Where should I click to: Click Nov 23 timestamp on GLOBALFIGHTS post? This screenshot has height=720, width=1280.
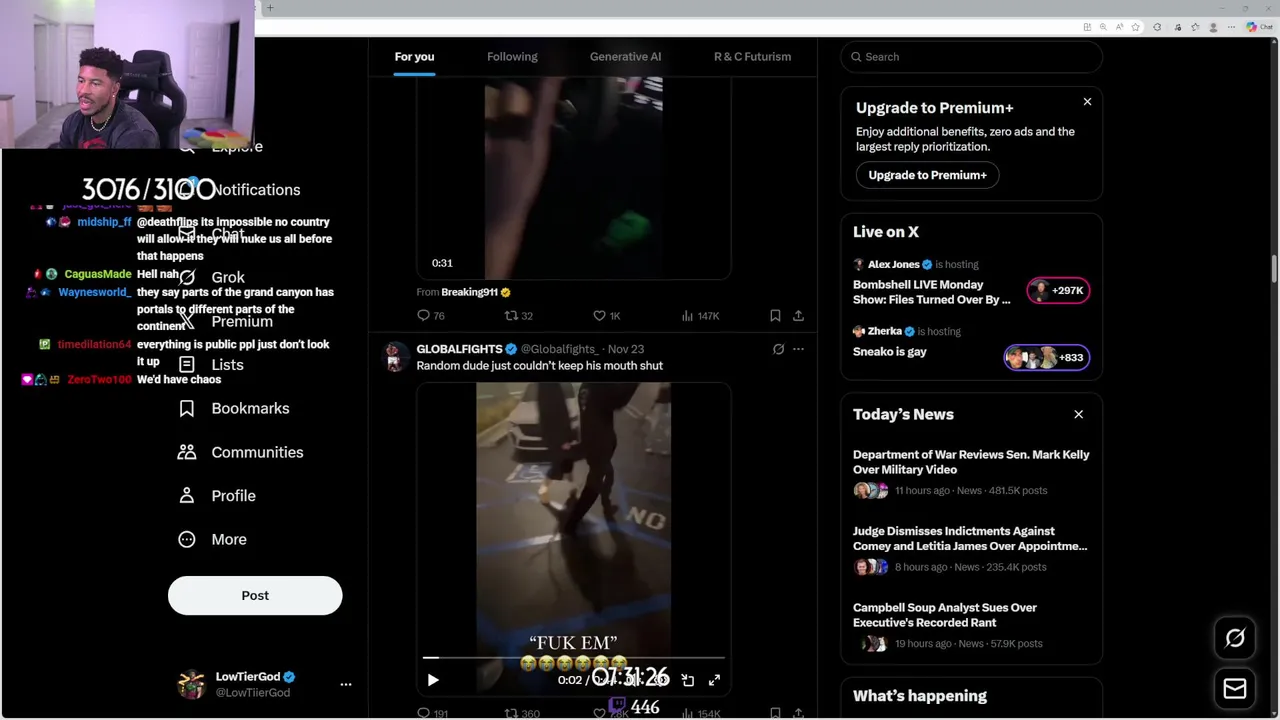(x=625, y=349)
